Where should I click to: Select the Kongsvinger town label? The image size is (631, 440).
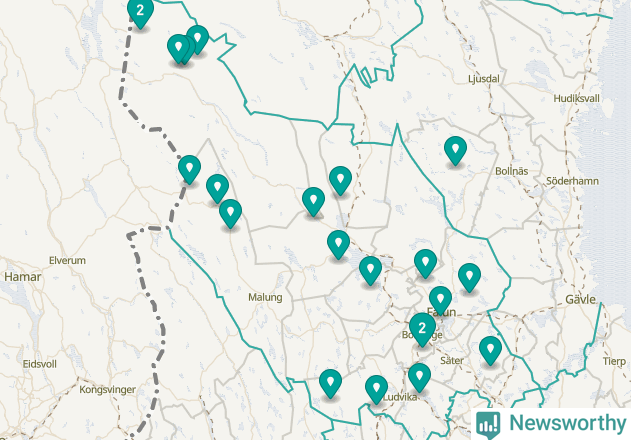(107, 390)
